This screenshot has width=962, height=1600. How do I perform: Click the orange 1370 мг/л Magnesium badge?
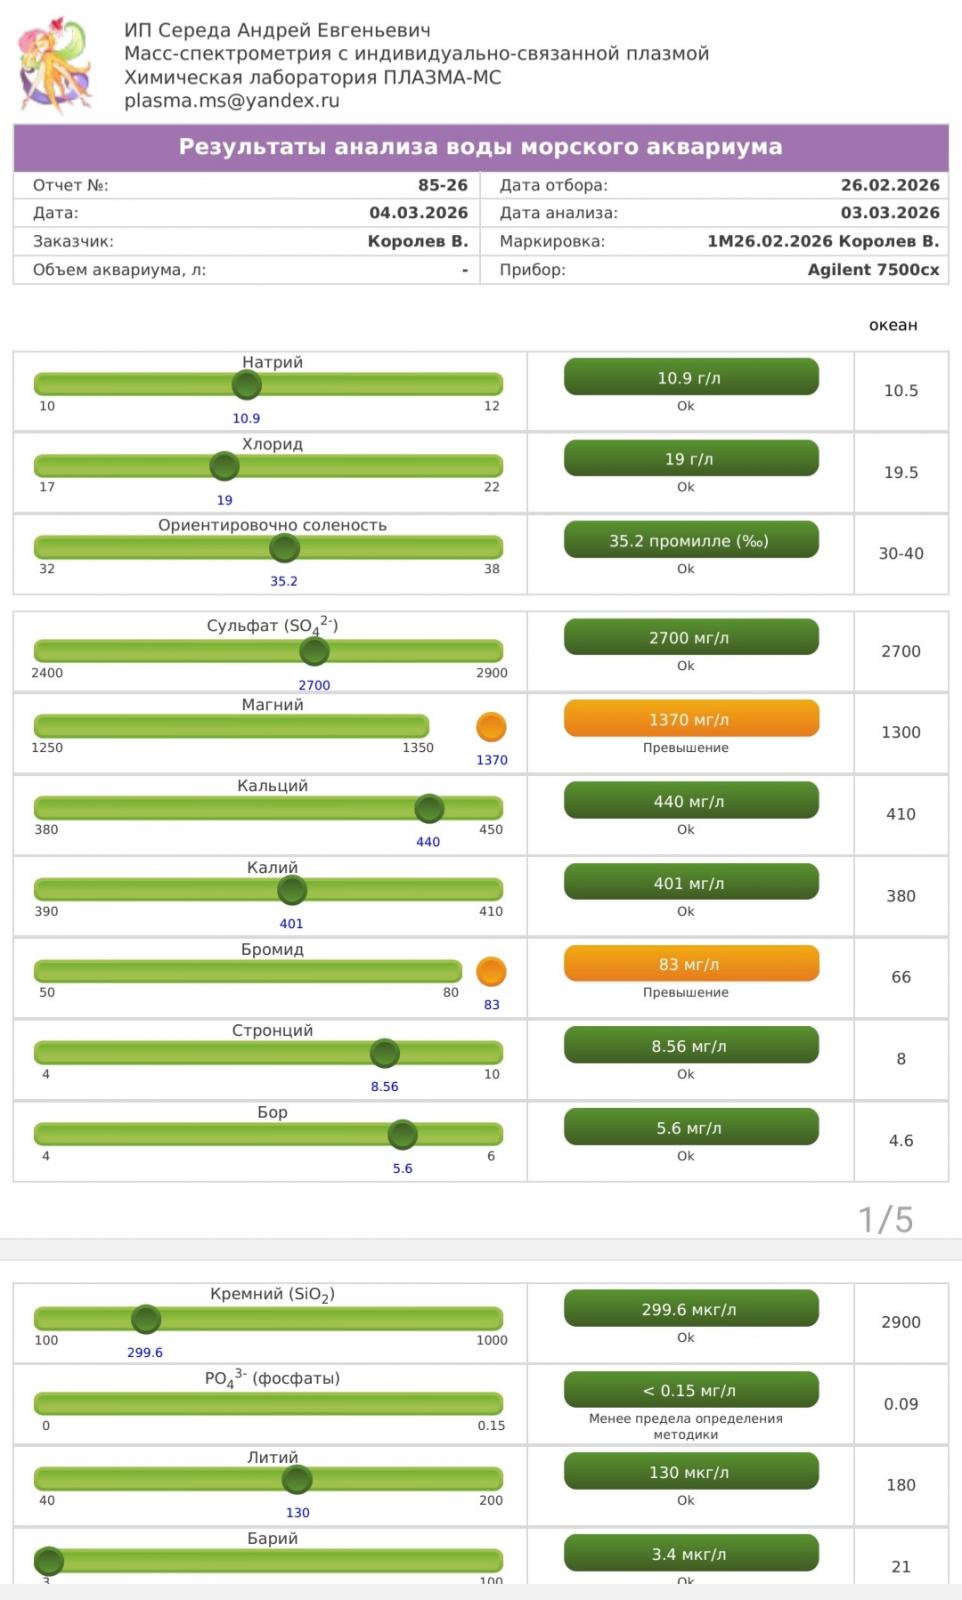coord(691,719)
